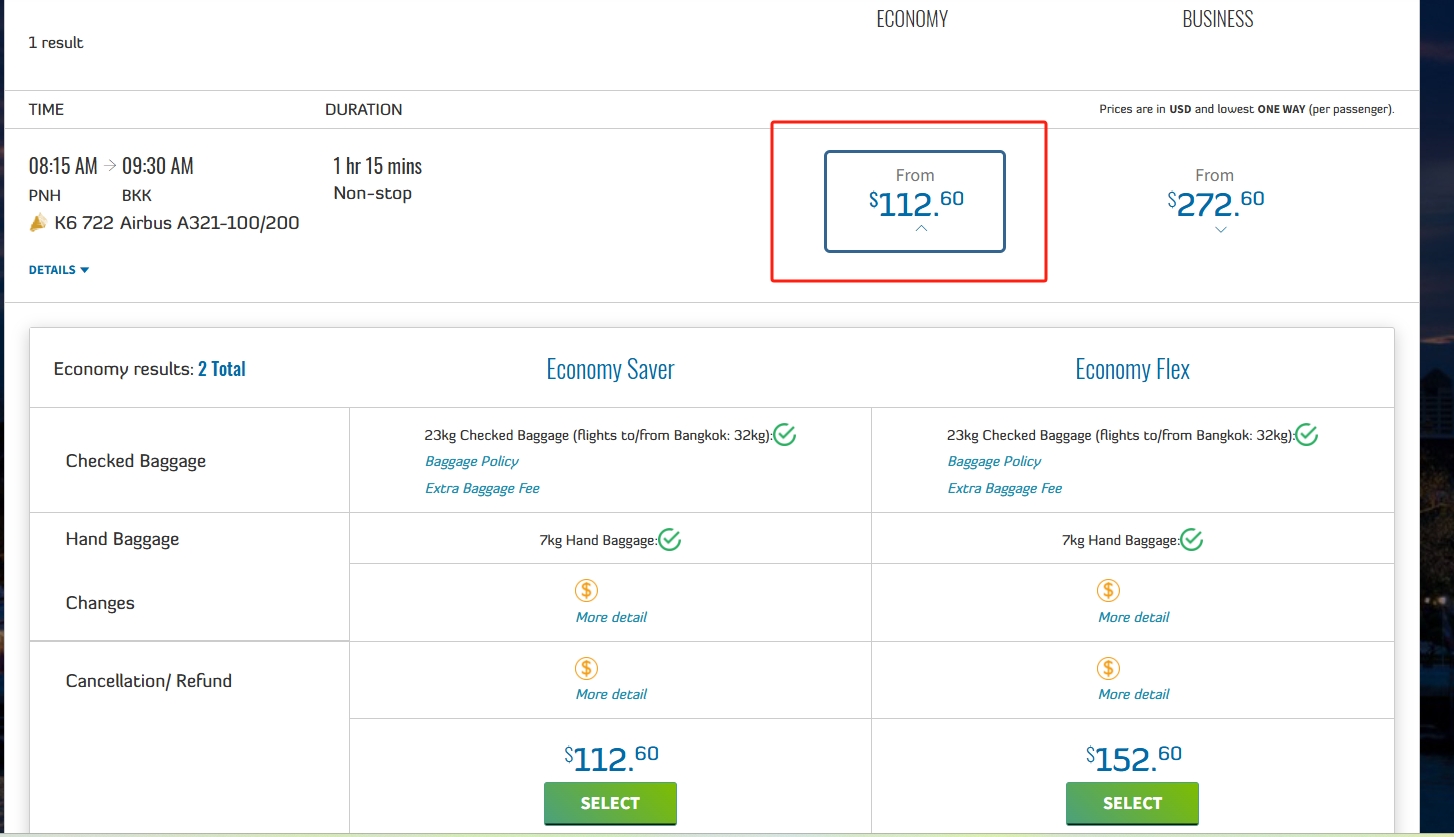1454x837 pixels.
Task: Open Extra Baggage Fee link under Economy Flex
Action: point(1005,488)
